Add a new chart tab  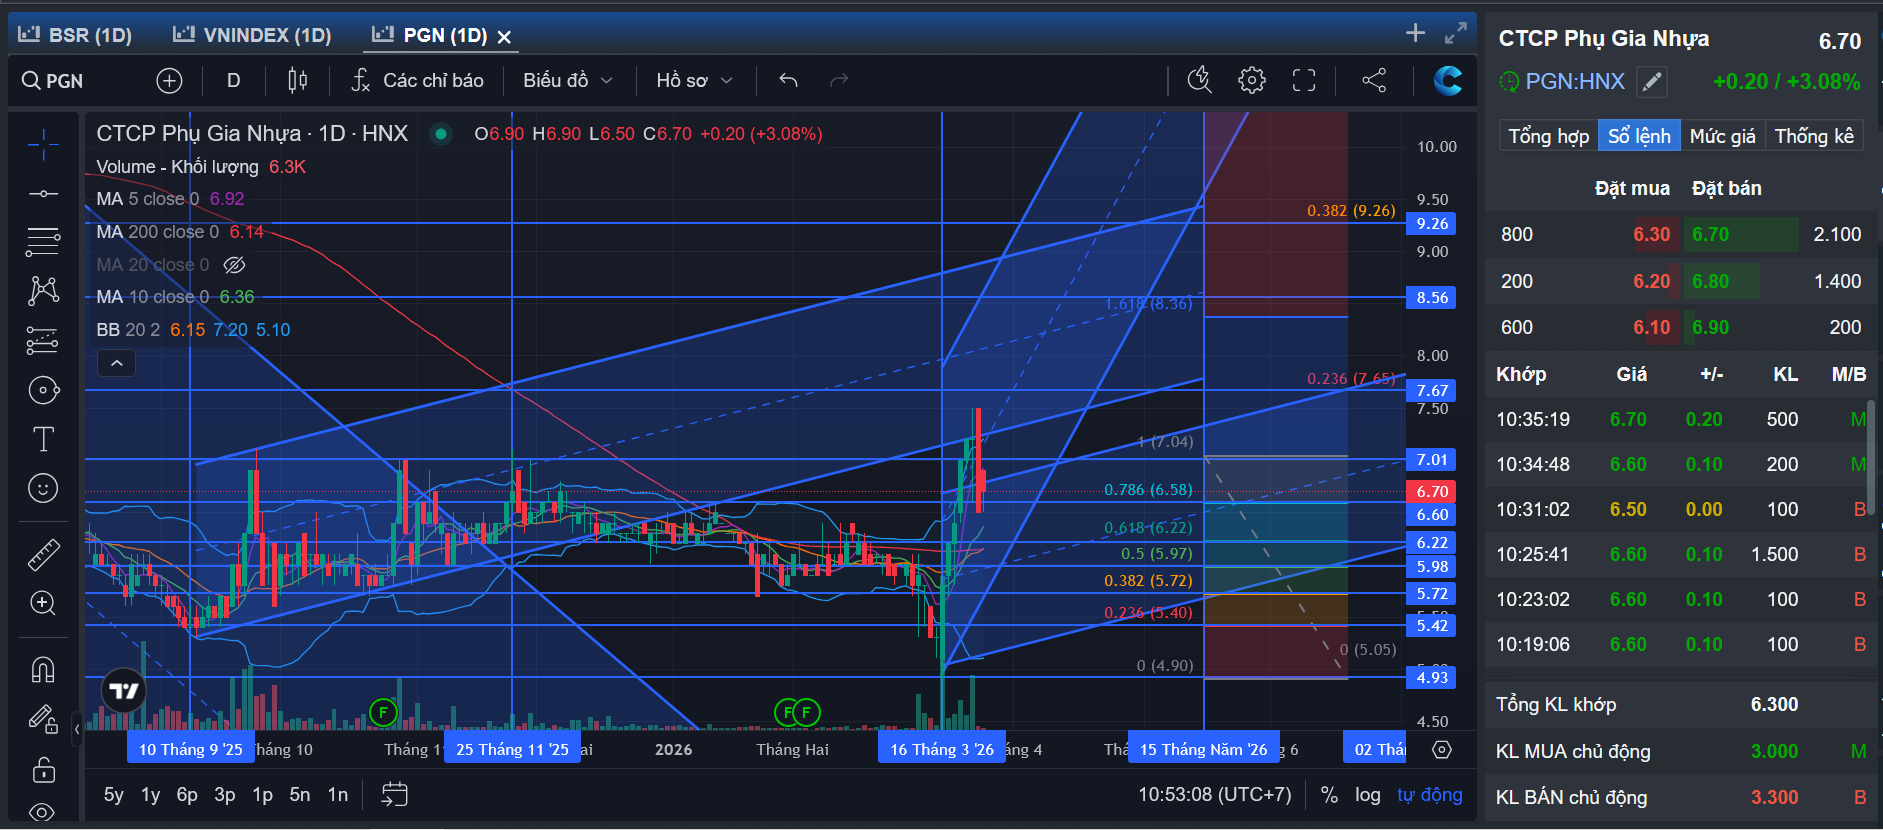pos(1415,33)
